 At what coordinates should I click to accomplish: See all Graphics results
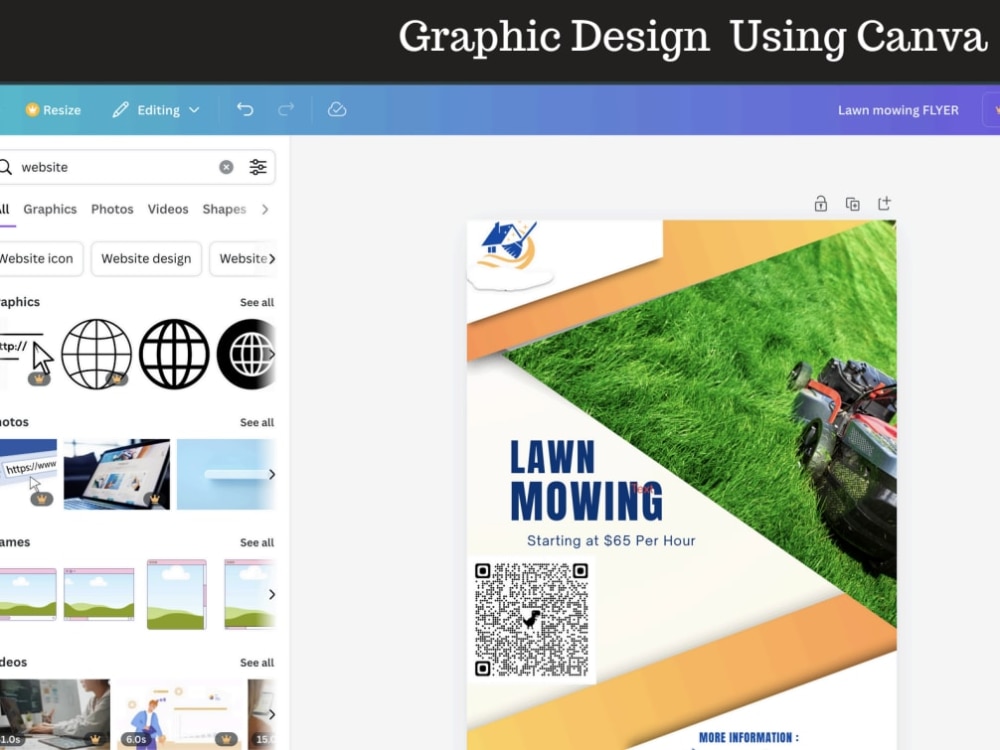point(256,302)
